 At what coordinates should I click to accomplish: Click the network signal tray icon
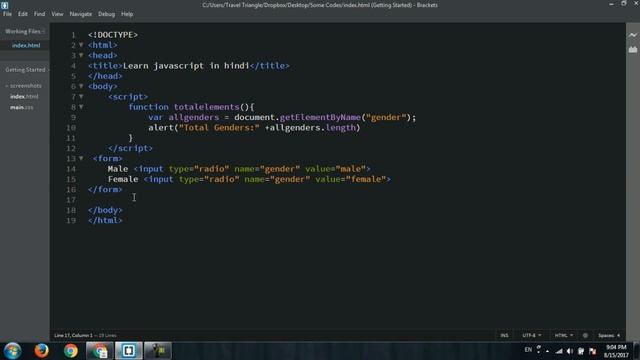click(559, 351)
